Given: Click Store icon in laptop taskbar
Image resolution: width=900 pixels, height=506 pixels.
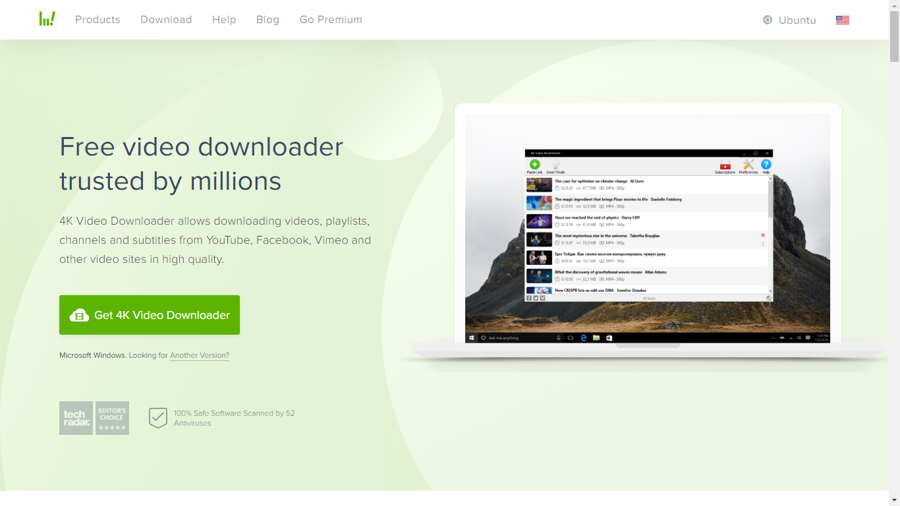Looking at the screenshot, I should tap(609, 338).
